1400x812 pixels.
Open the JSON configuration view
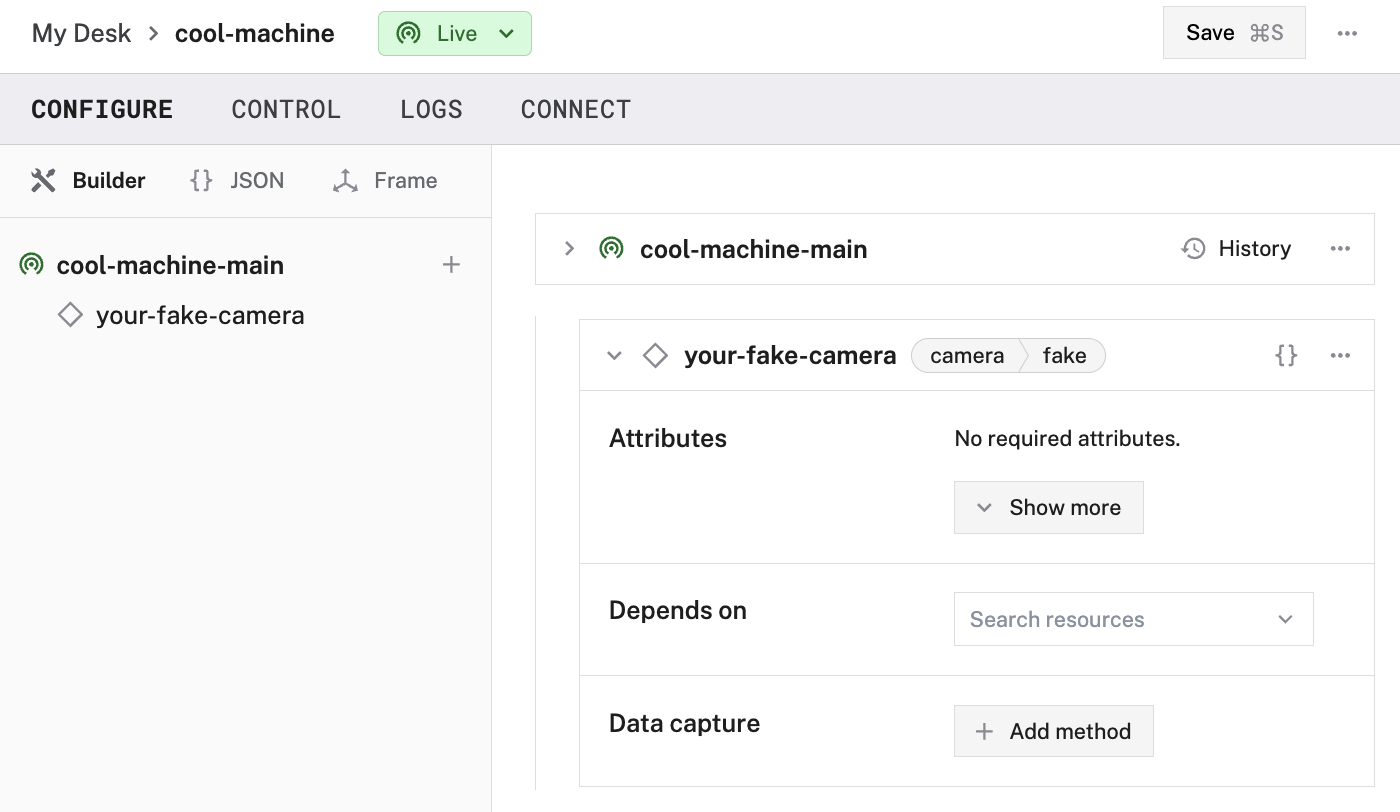pyautogui.click(x=236, y=180)
